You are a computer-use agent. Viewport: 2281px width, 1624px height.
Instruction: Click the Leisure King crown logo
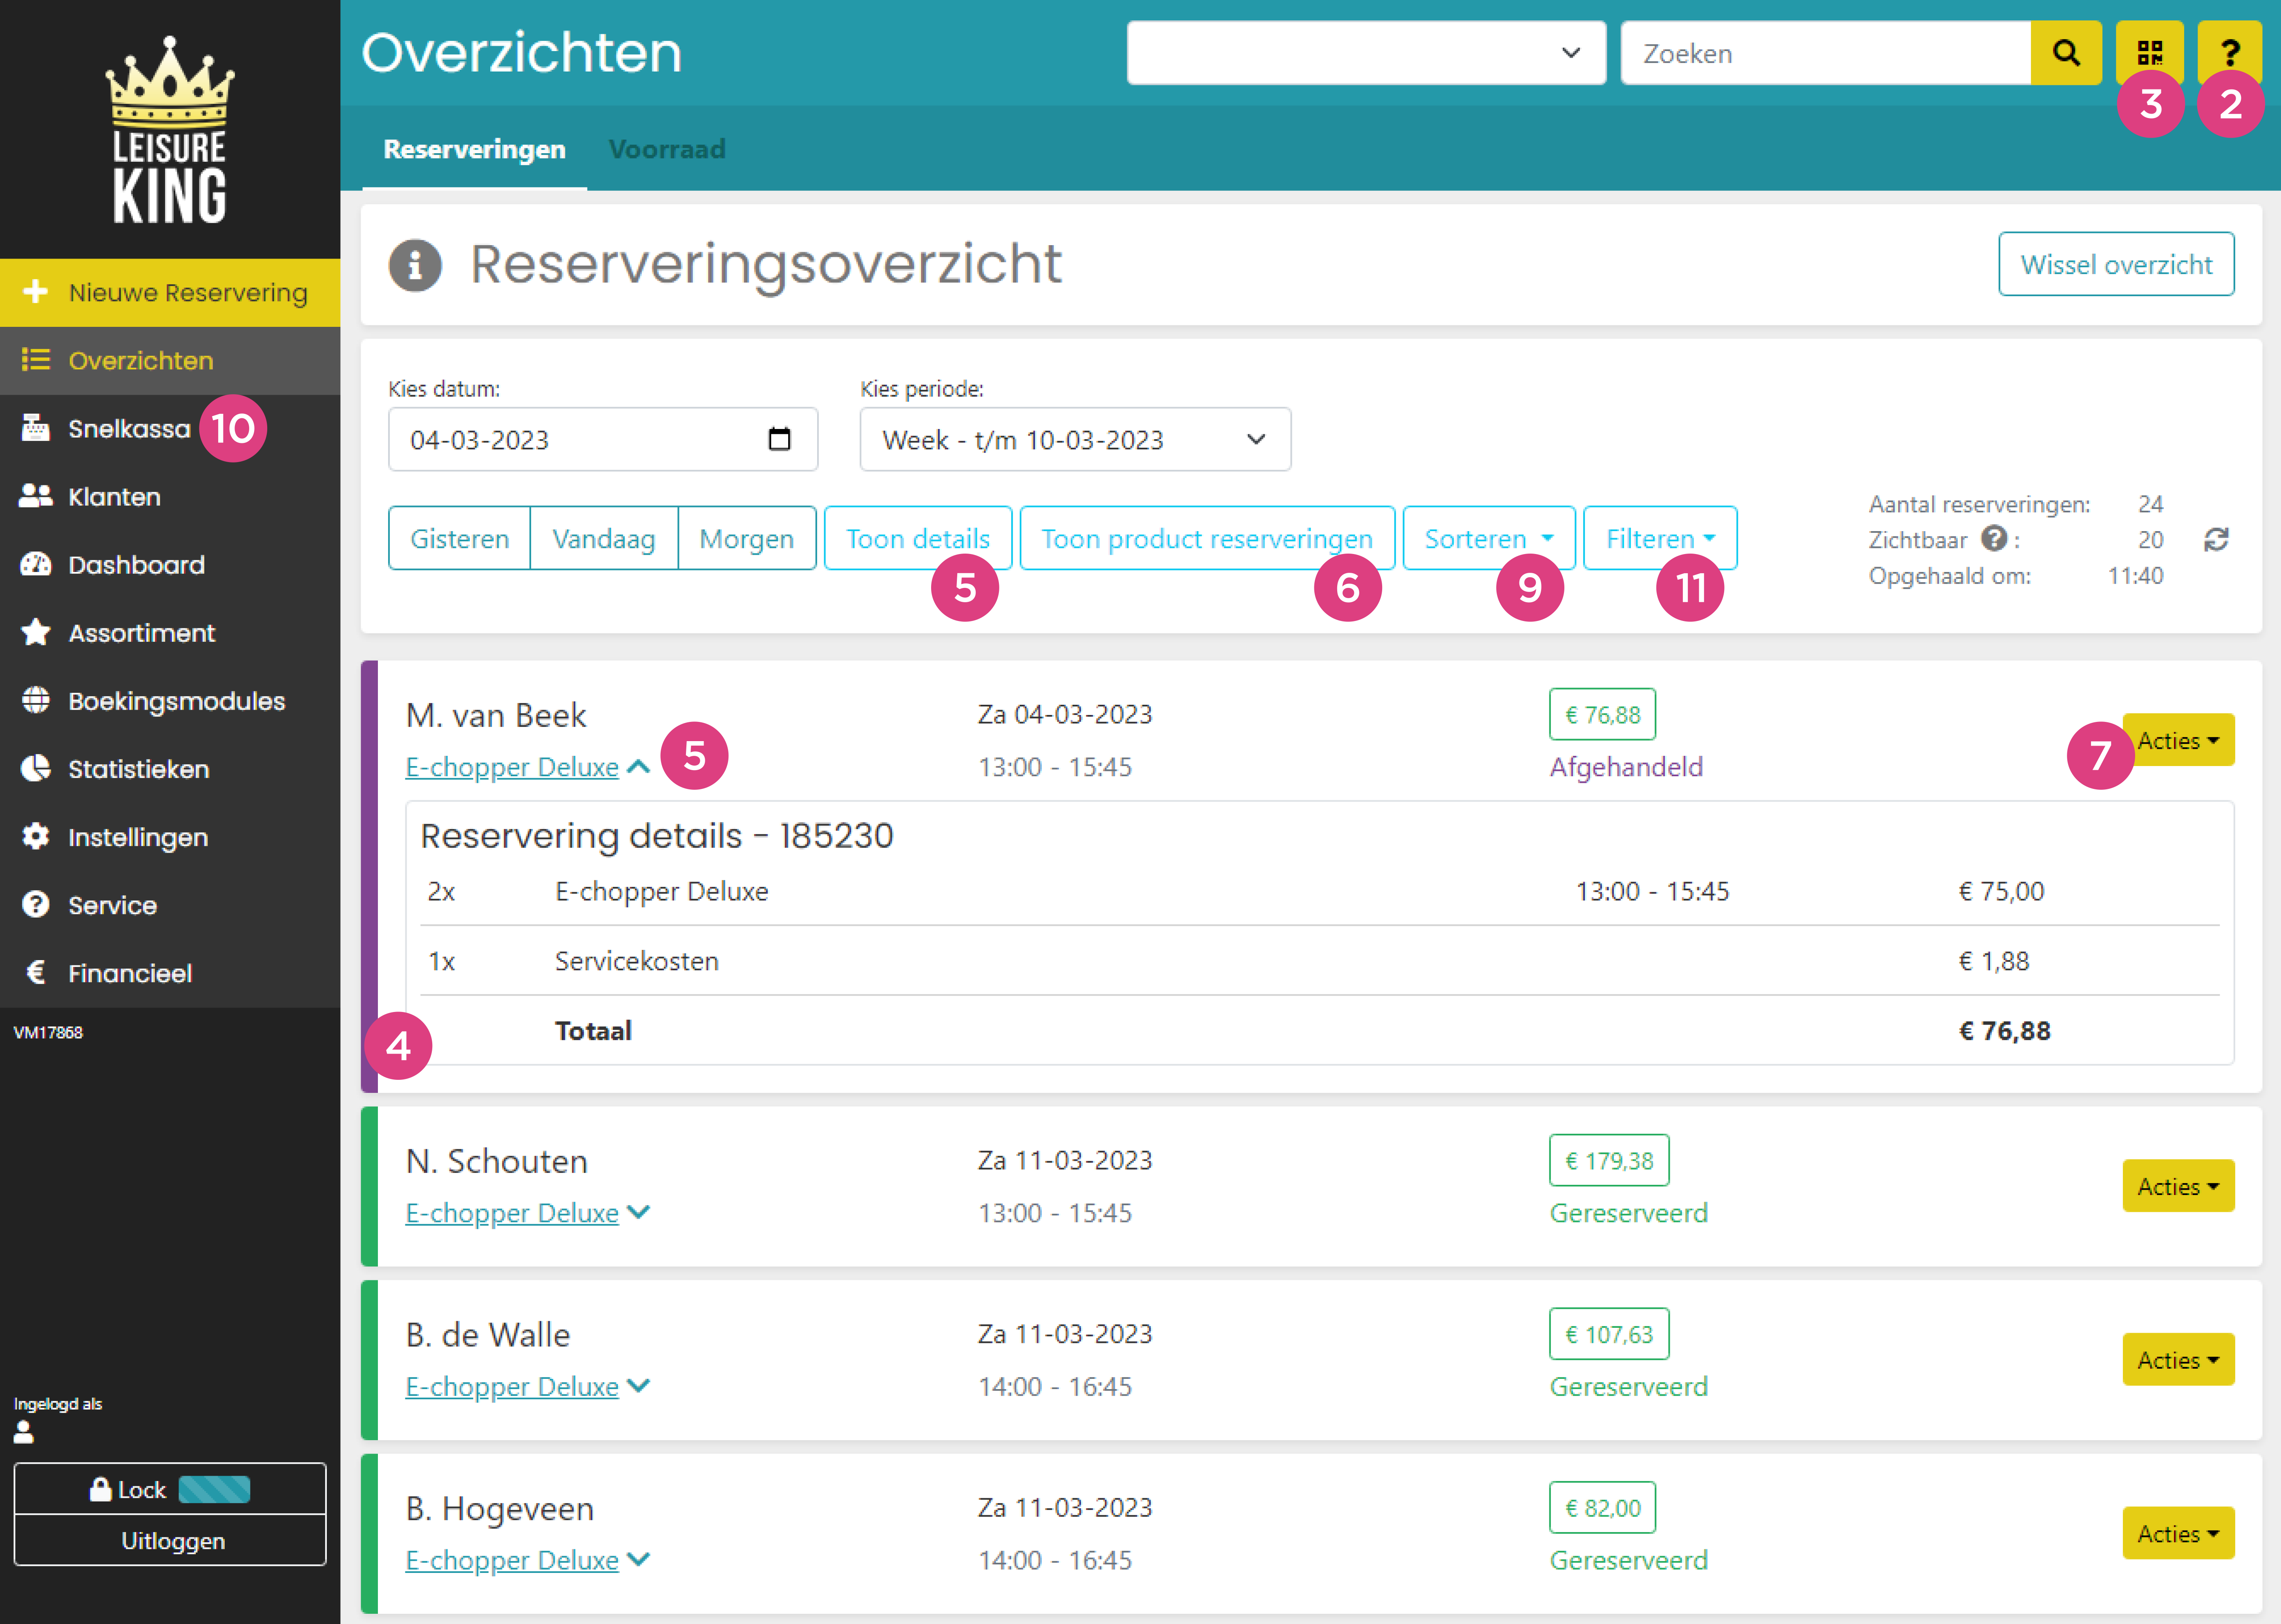pos(170,130)
